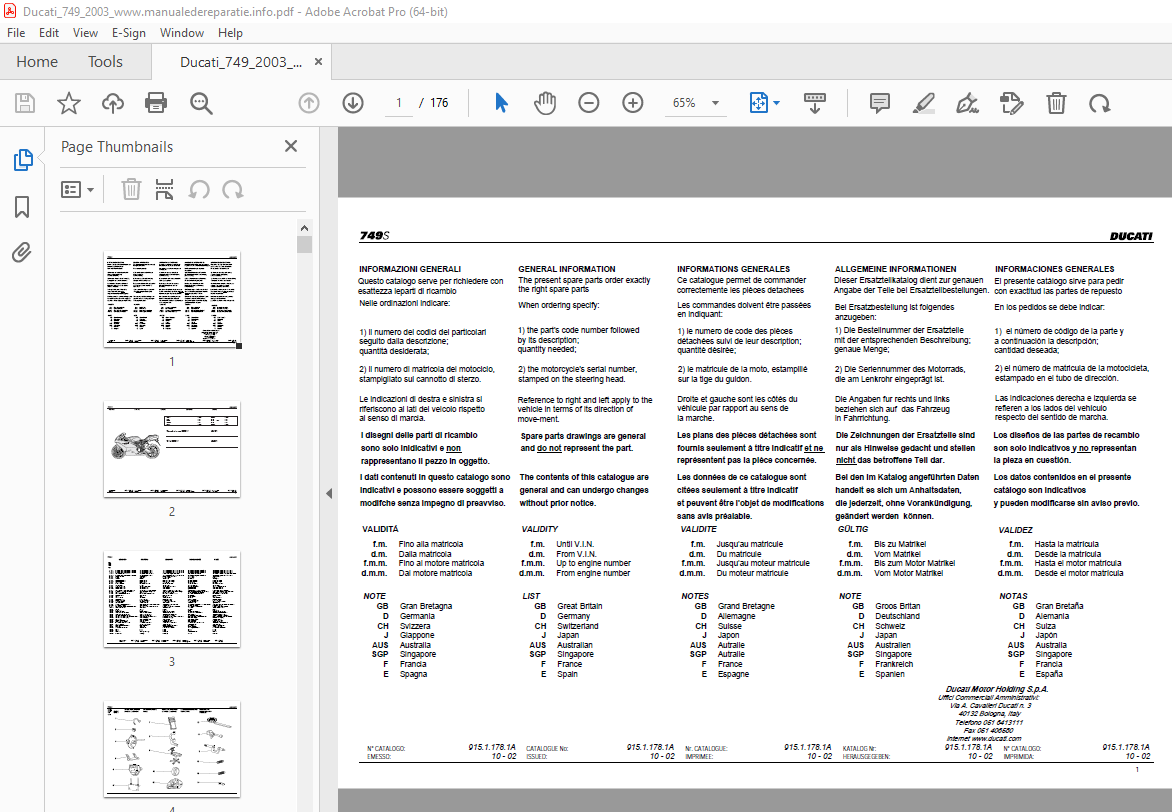Switch to the Home tab
1172x812 pixels.
[37, 61]
